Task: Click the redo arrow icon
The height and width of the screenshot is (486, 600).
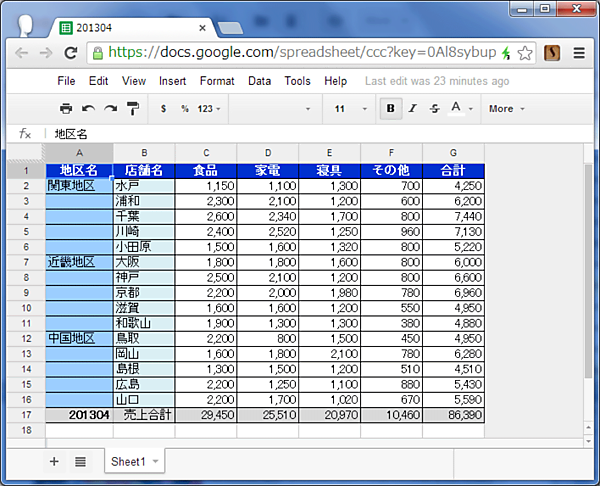Action: point(110,108)
